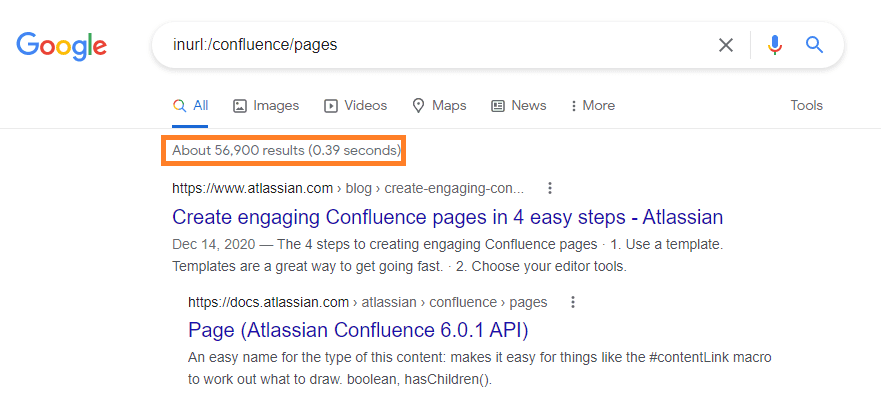Click the docs.atlassian.com URL breadcrumb
The width and height of the screenshot is (881, 420).
click(x=268, y=302)
